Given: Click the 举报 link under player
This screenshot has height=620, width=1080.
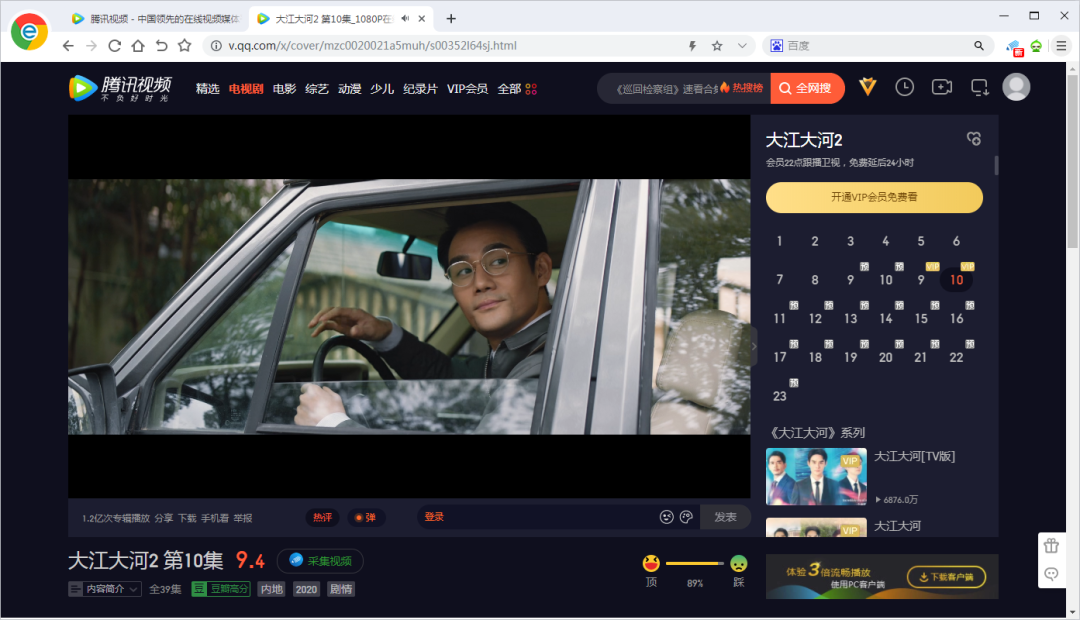Looking at the screenshot, I should 243,518.
